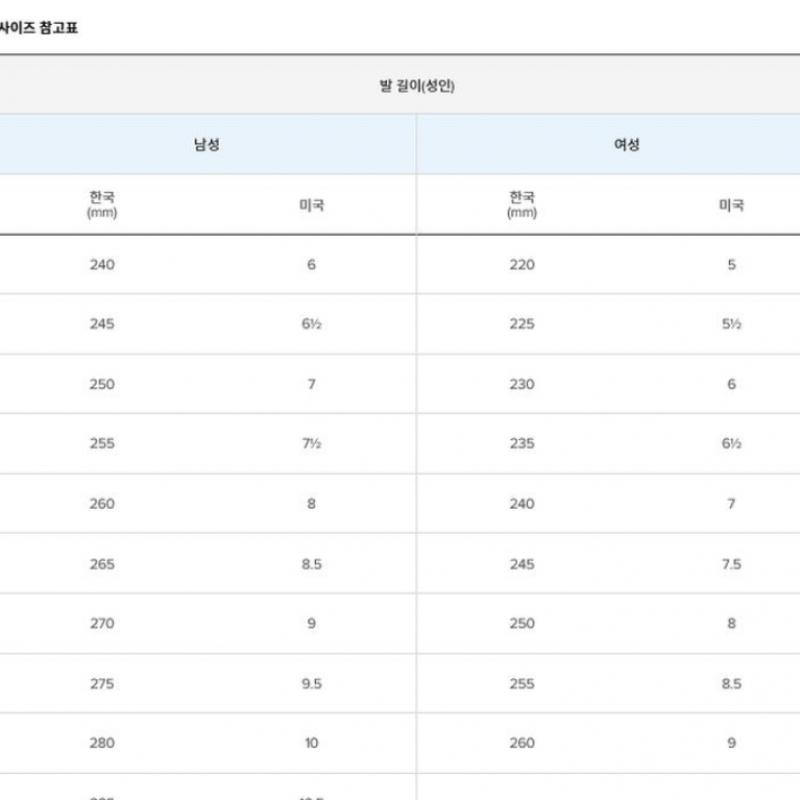Select the 남성 column group header
Viewport: 800px width, 800px height.
point(207,144)
